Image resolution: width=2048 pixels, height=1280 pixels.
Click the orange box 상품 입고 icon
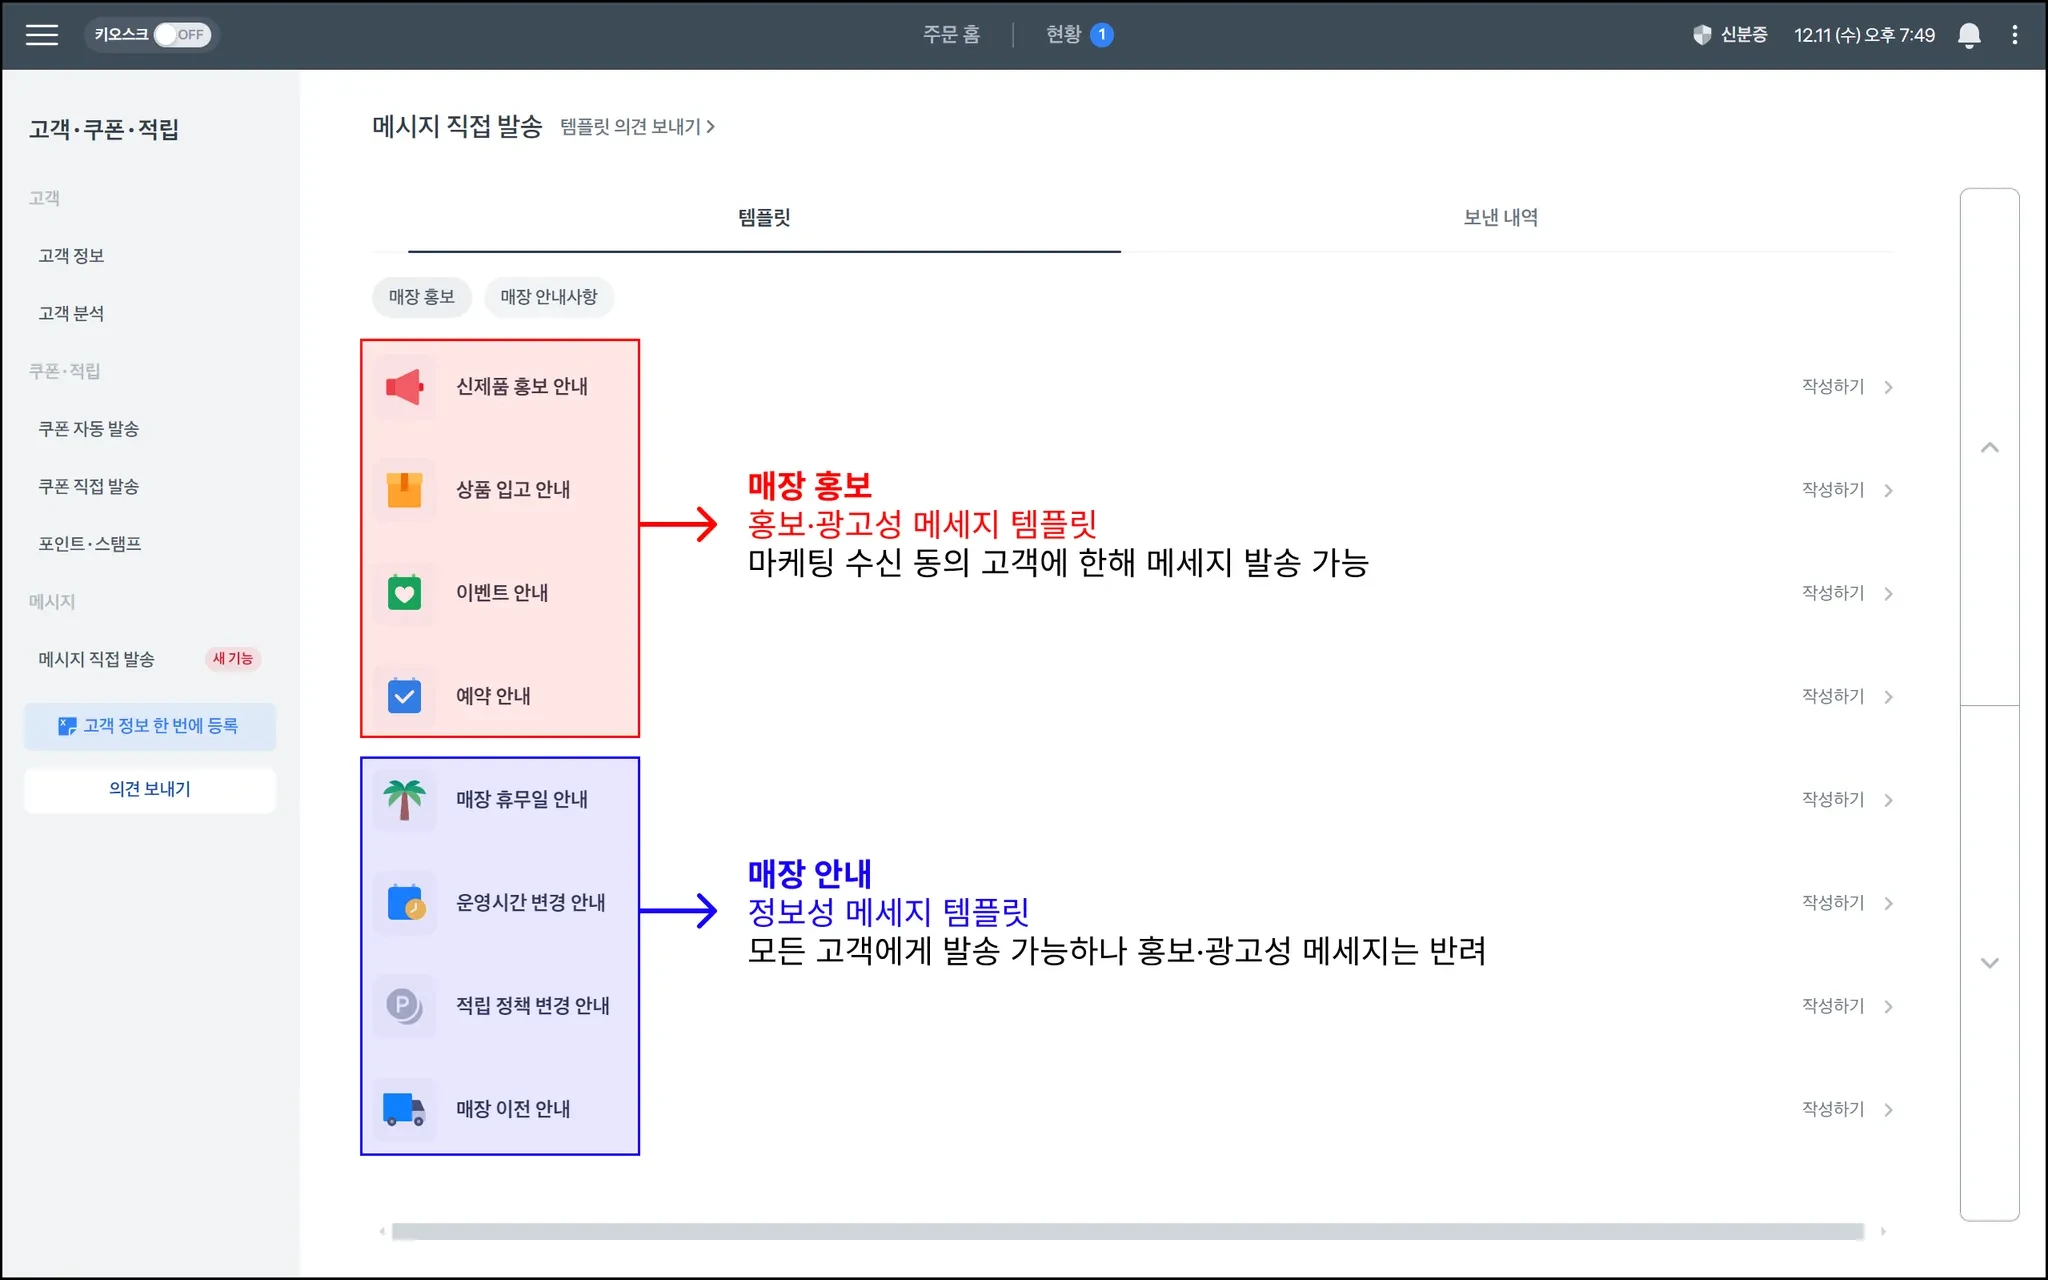405,490
